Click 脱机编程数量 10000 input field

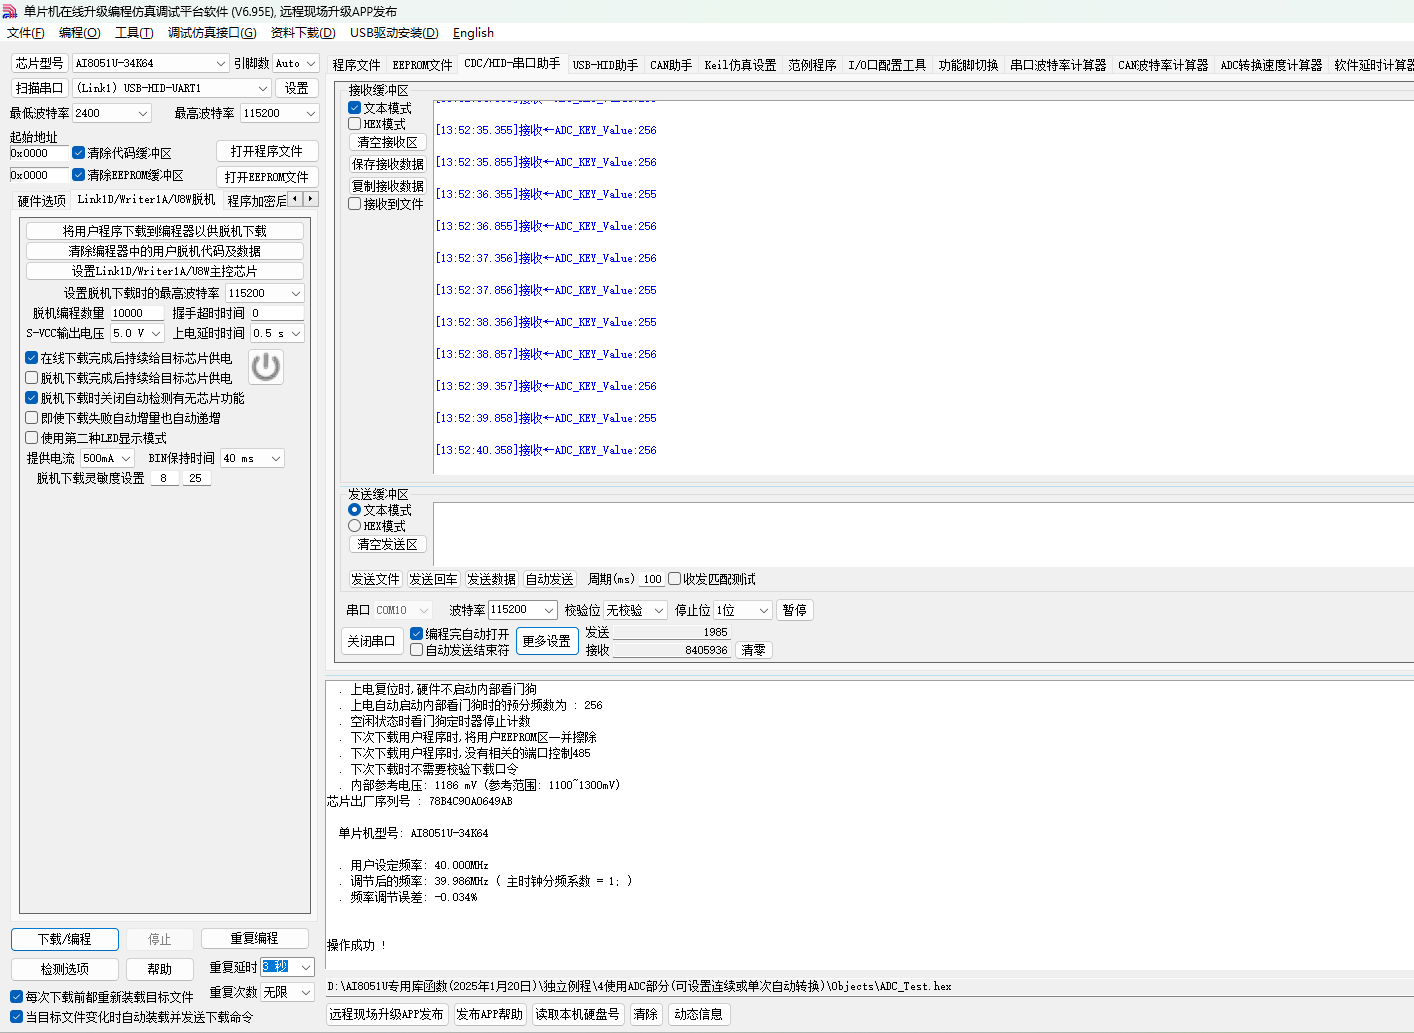[x=136, y=313]
